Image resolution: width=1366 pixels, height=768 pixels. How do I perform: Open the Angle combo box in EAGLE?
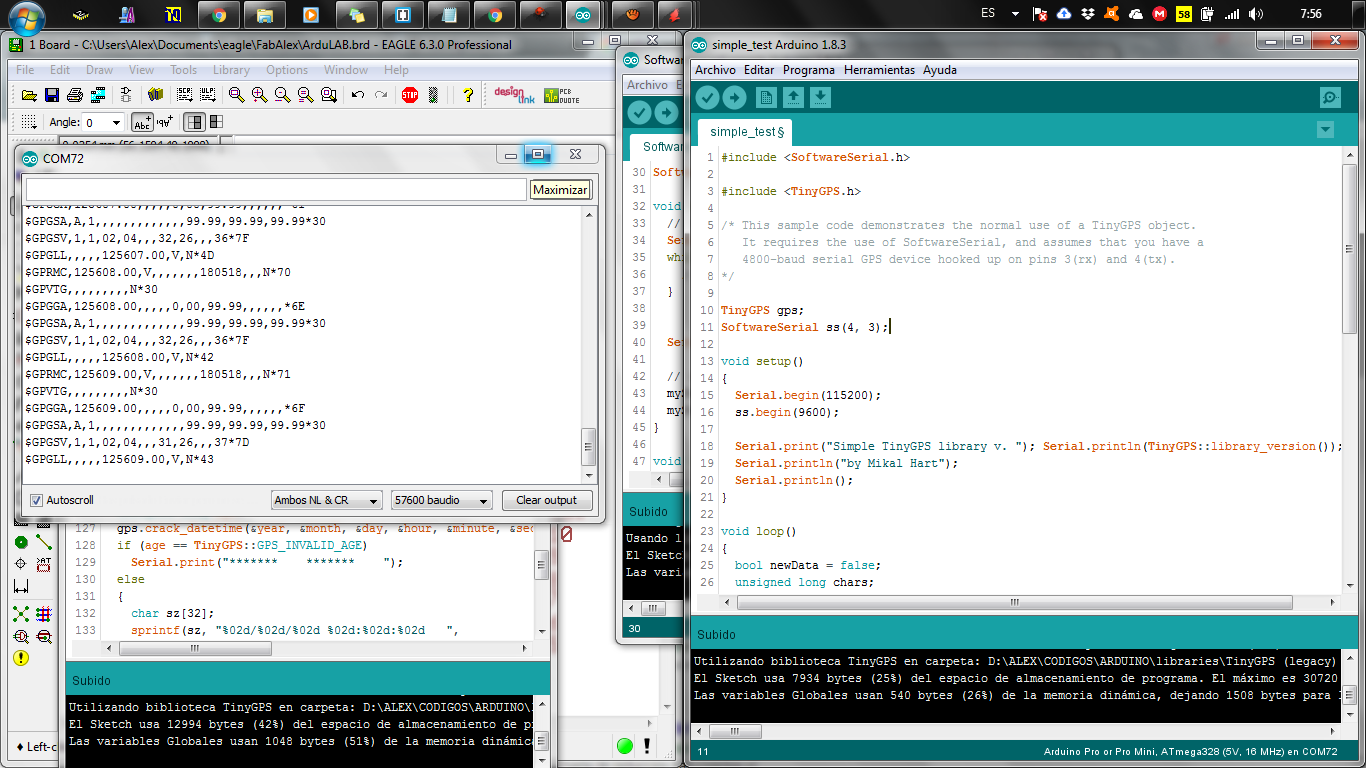click(x=102, y=122)
